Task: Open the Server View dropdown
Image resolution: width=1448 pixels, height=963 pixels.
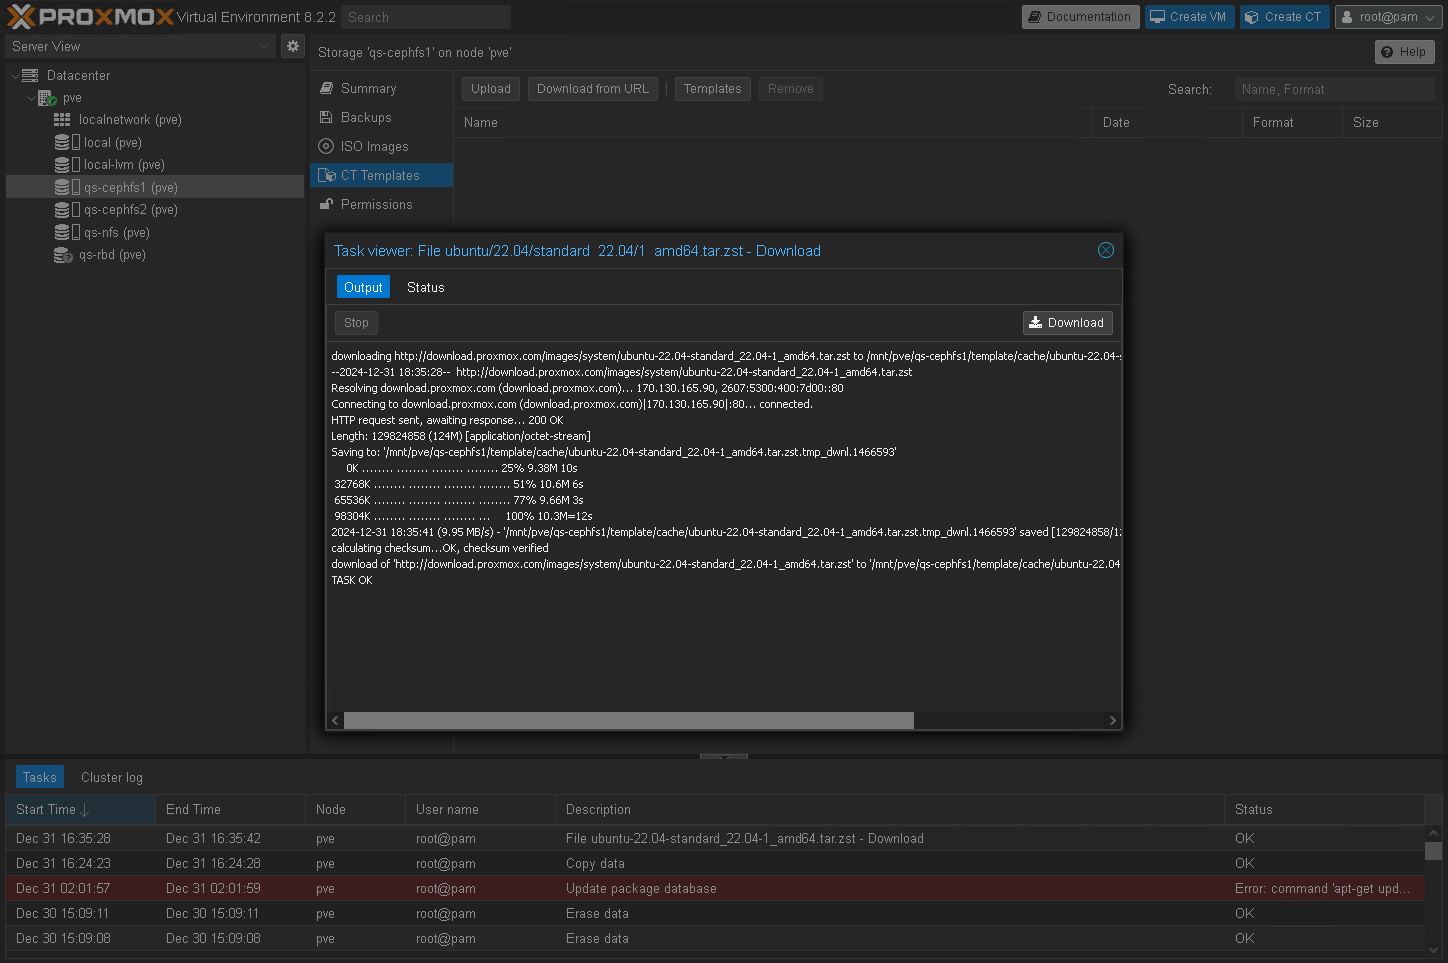Action: click(140, 46)
